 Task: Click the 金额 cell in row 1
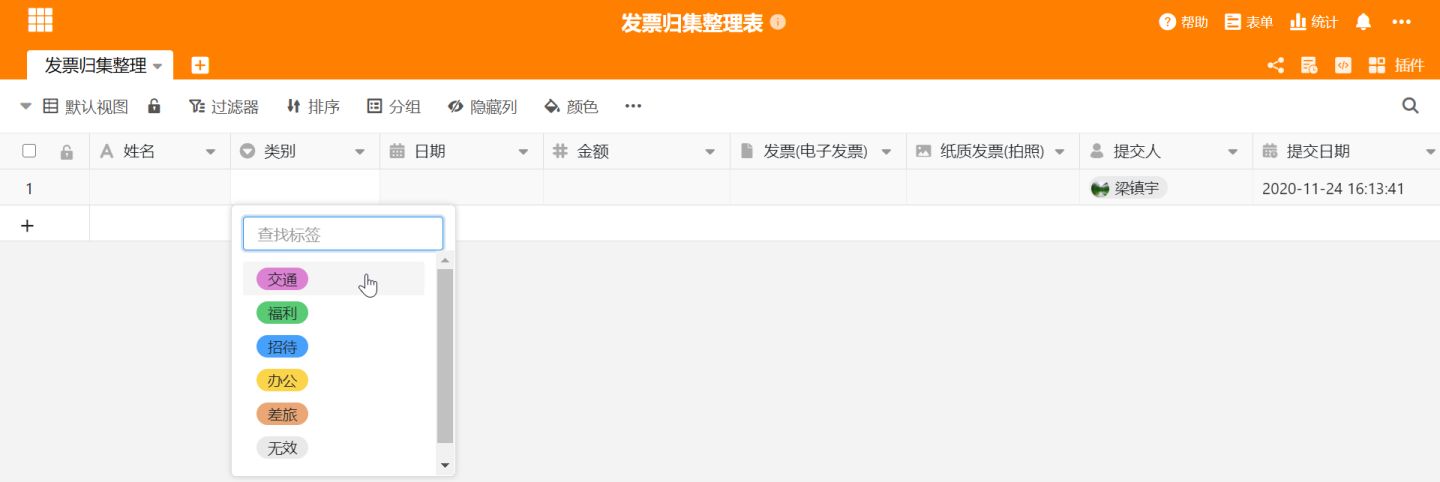coord(637,188)
